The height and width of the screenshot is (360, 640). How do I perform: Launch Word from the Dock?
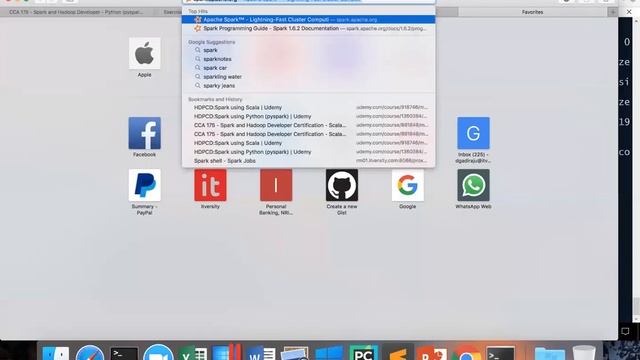pyautogui.click(x=261, y=353)
